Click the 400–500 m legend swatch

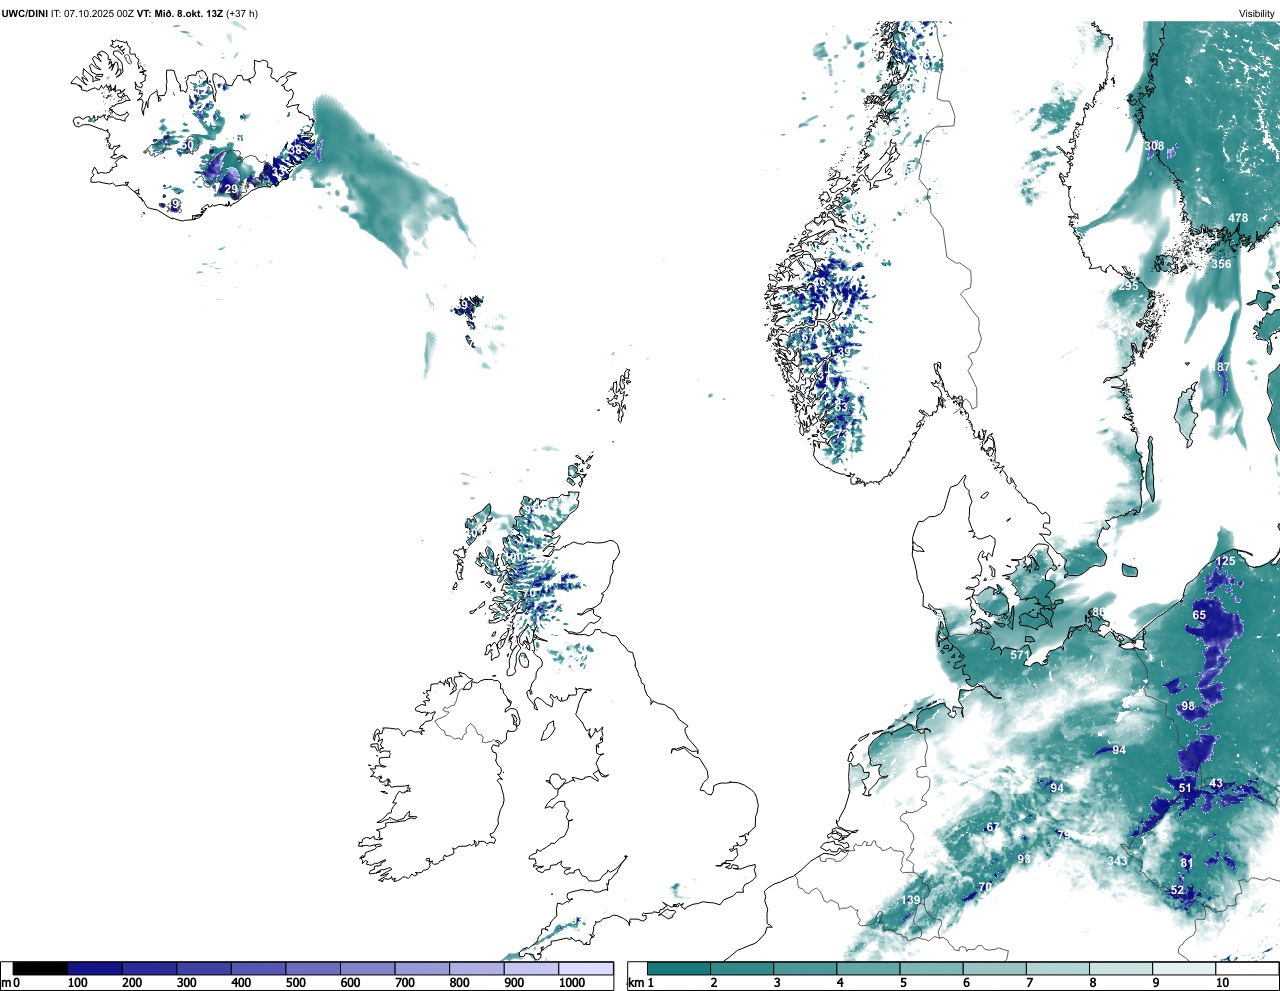point(258,968)
